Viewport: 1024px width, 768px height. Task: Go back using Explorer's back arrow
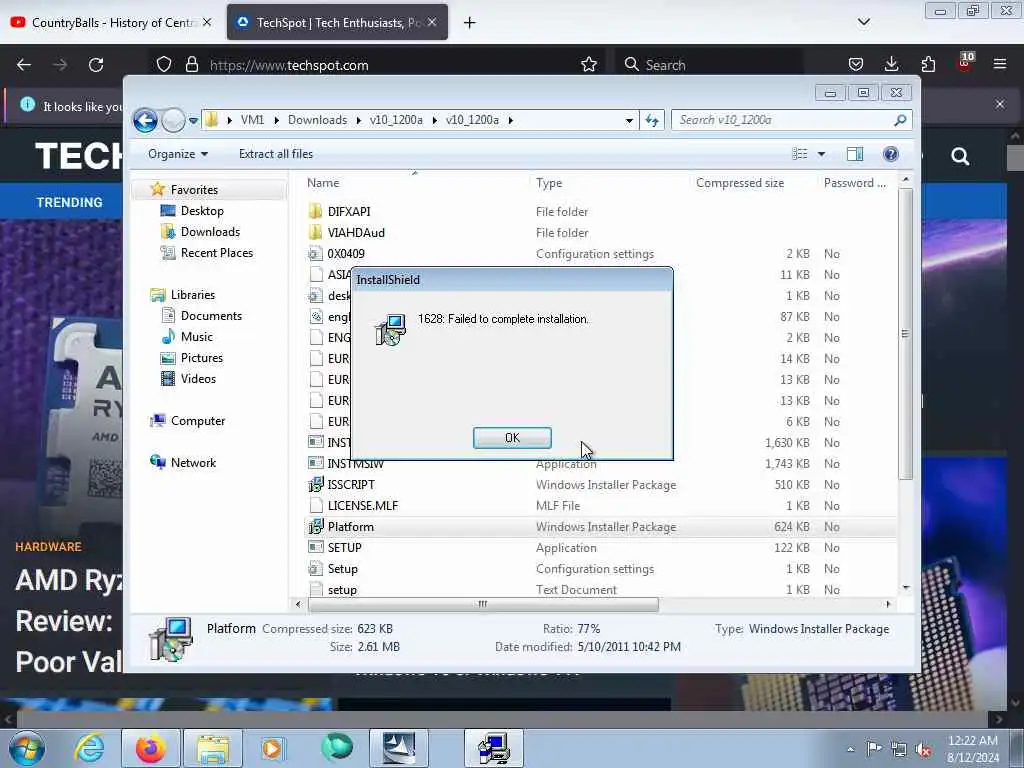pos(145,120)
